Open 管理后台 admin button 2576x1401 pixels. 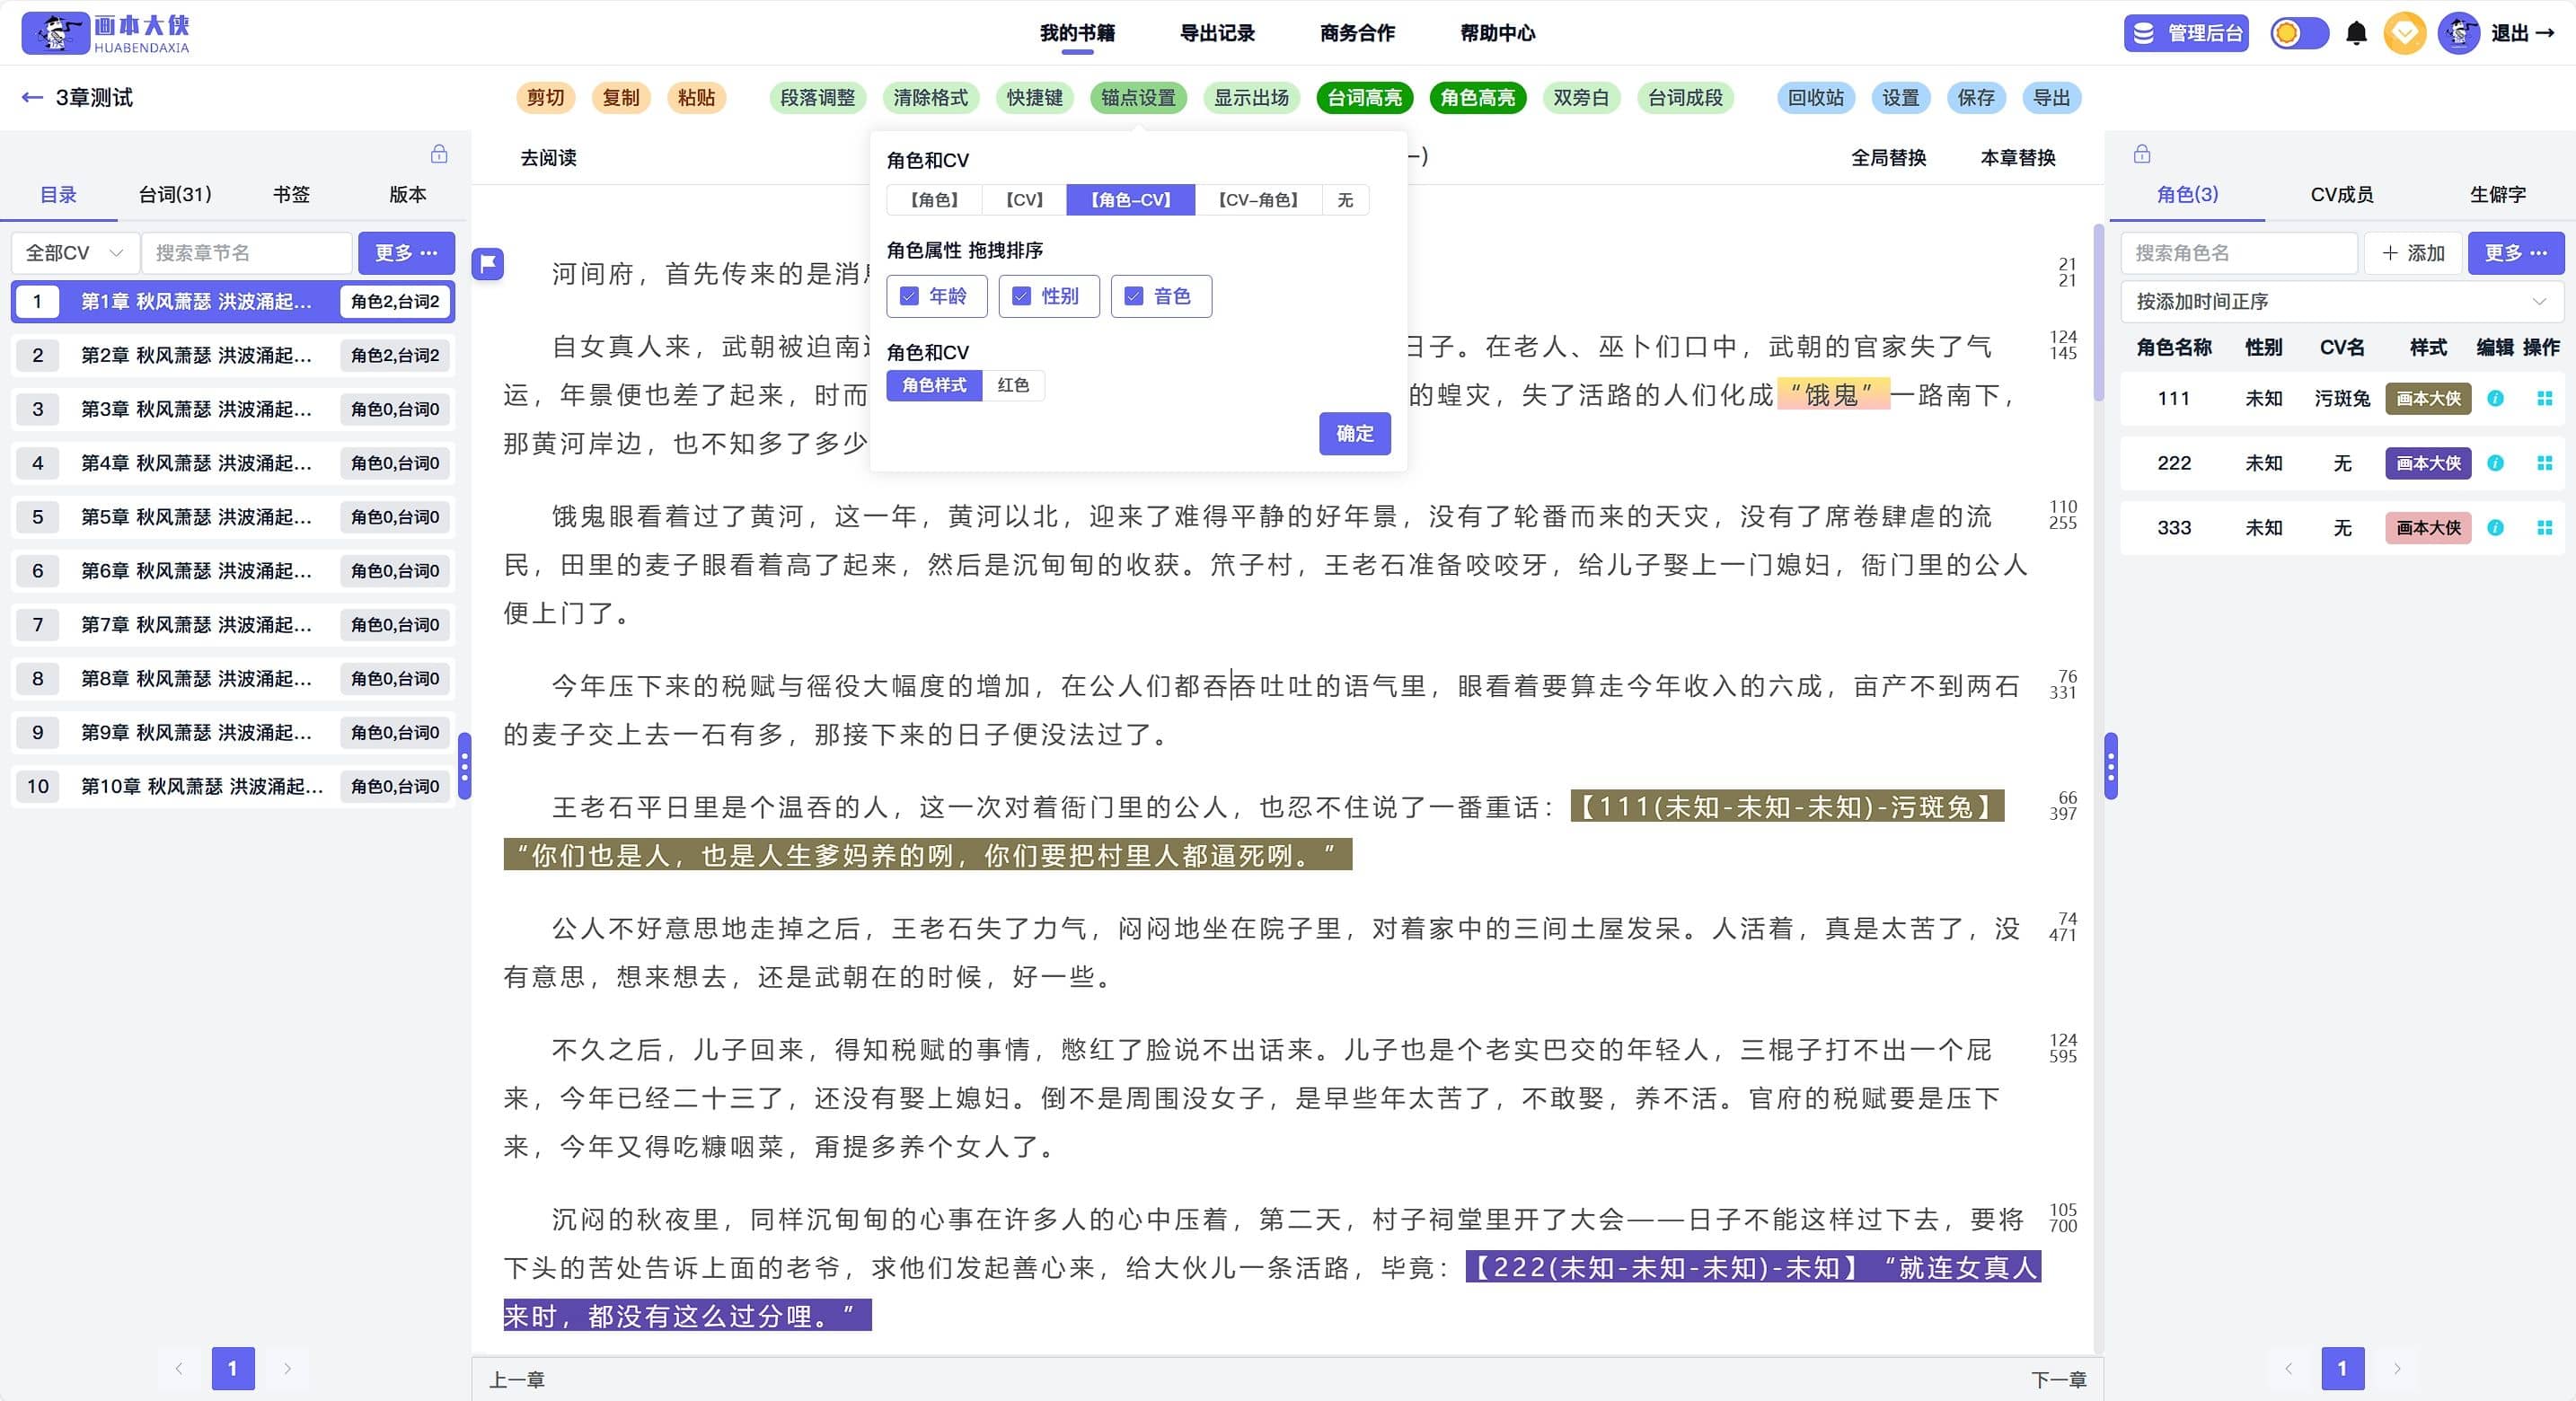point(2186,33)
